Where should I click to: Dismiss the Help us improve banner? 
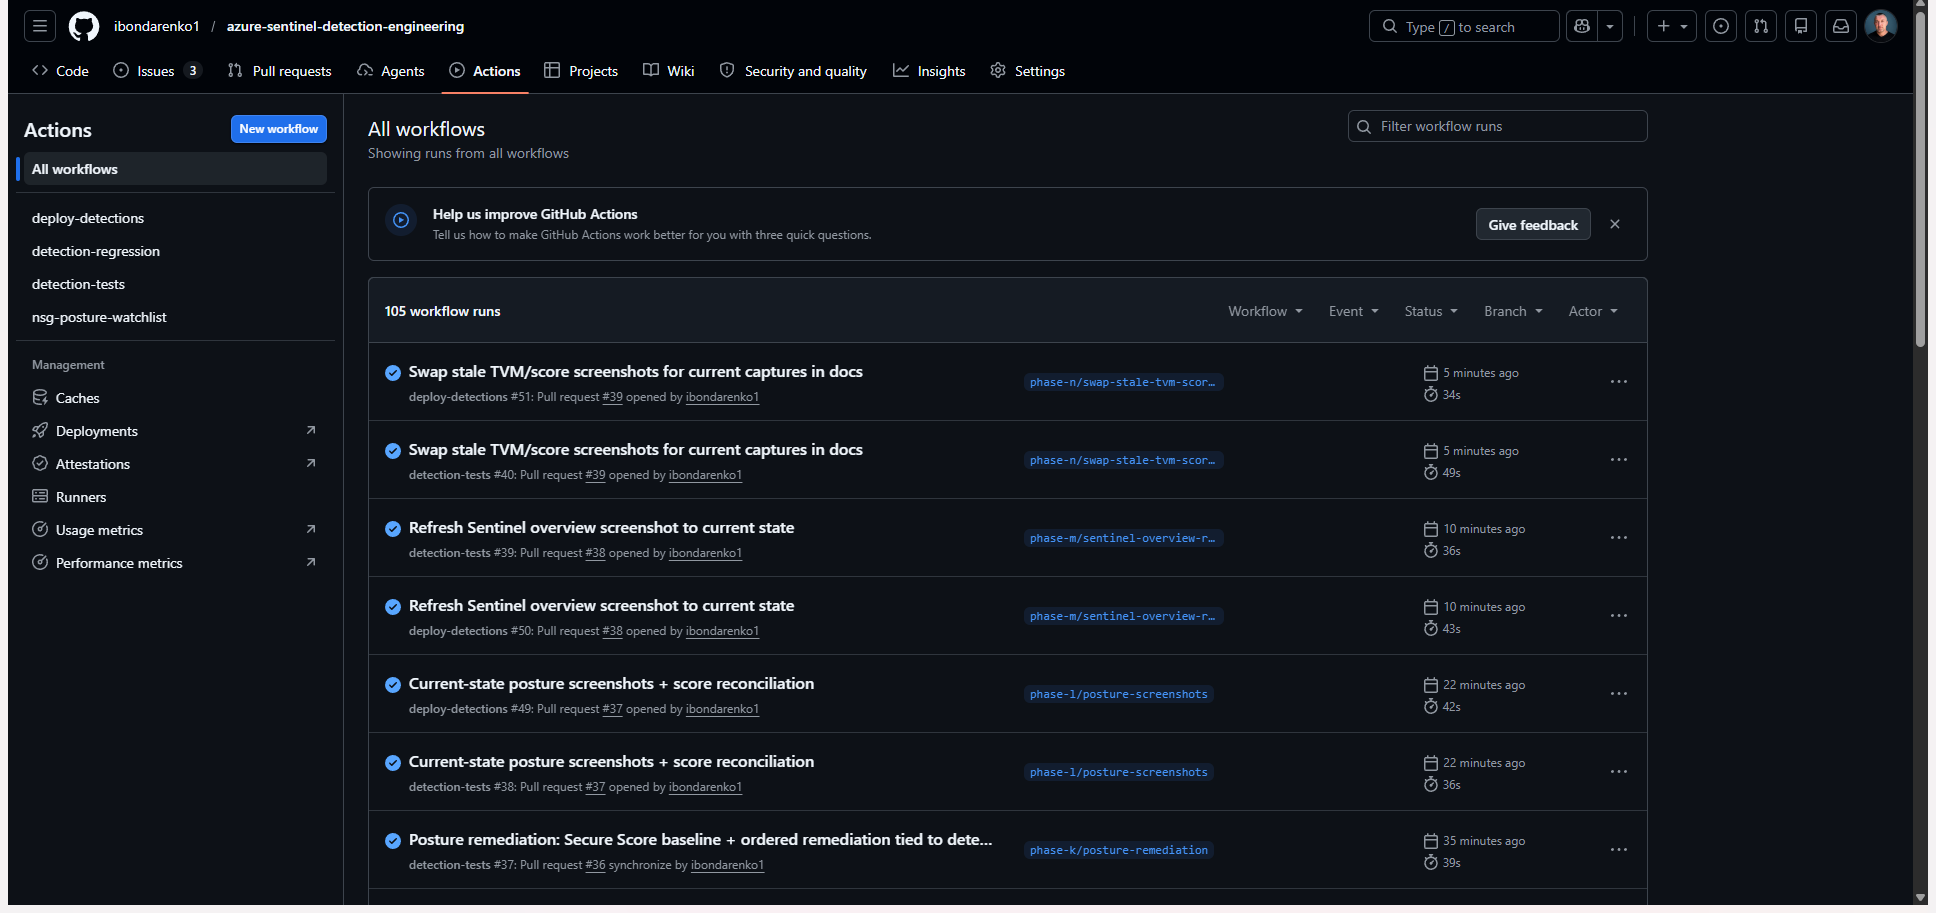(1615, 224)
